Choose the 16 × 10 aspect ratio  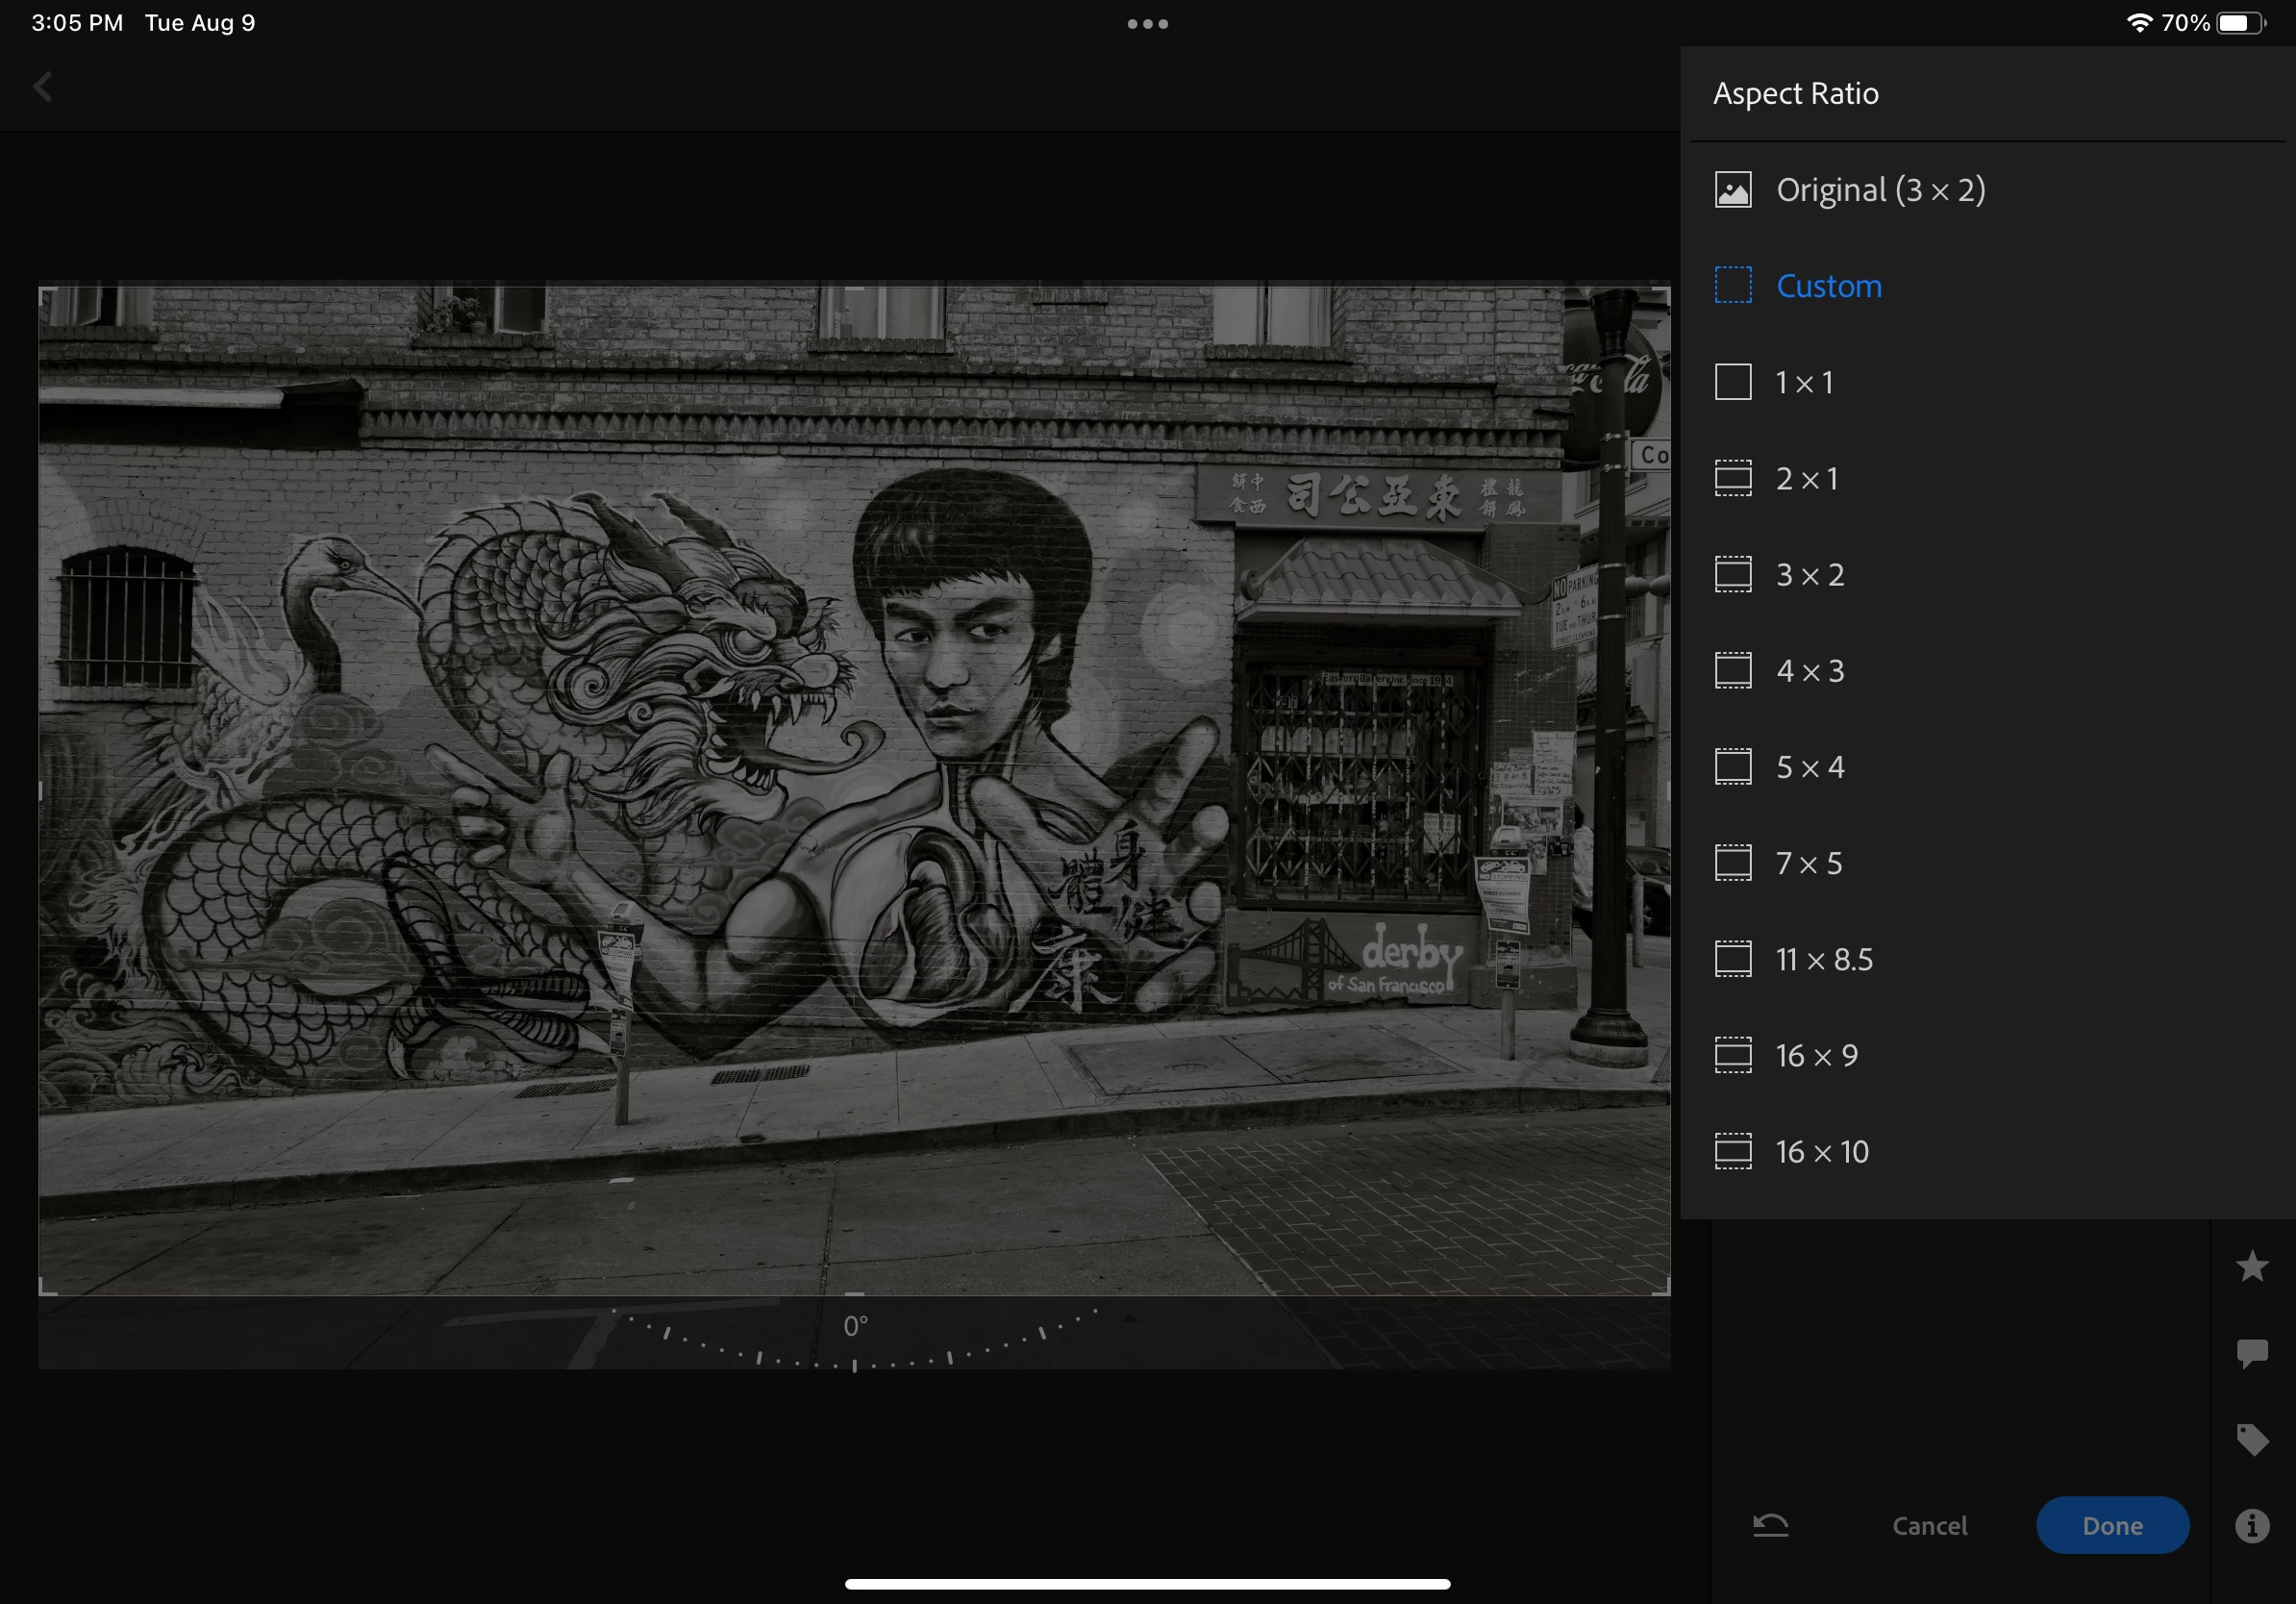point(1821,1151)
